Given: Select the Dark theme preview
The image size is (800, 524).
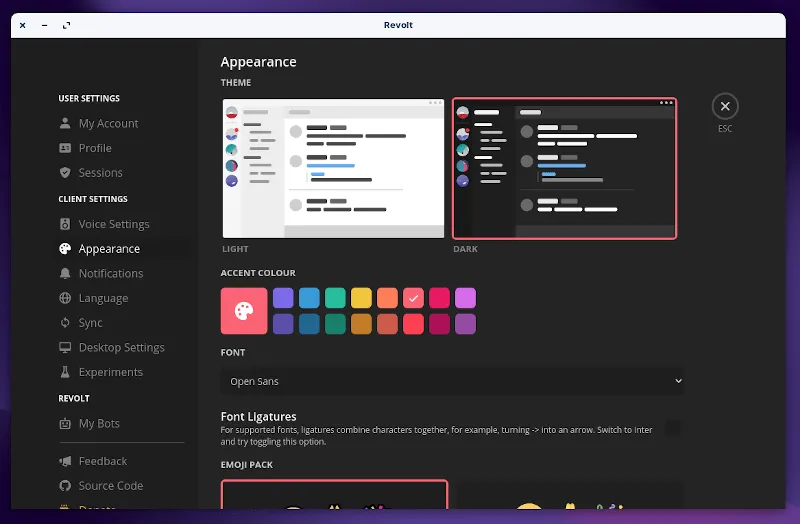Looking at the screenshot, I should pyautogui.click(x=564, y=168).
